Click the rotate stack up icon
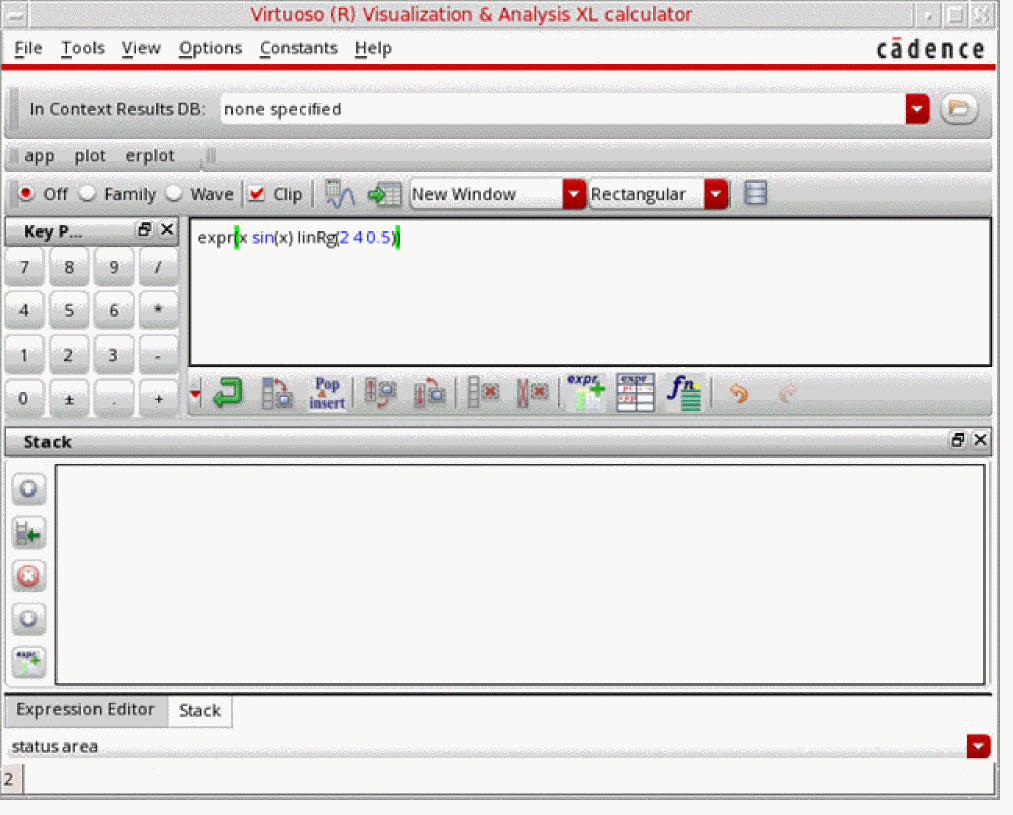The height and width of the screenshot is (815, 1013). point(429,393)
